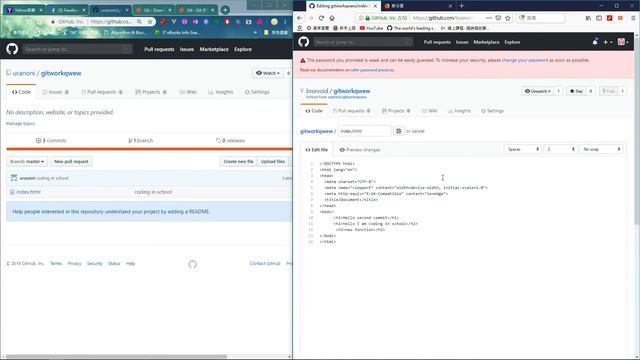This screenshot has height=360, width=640.
Task: Open the Projects tab in left repo
Action: tap(151, 92)
